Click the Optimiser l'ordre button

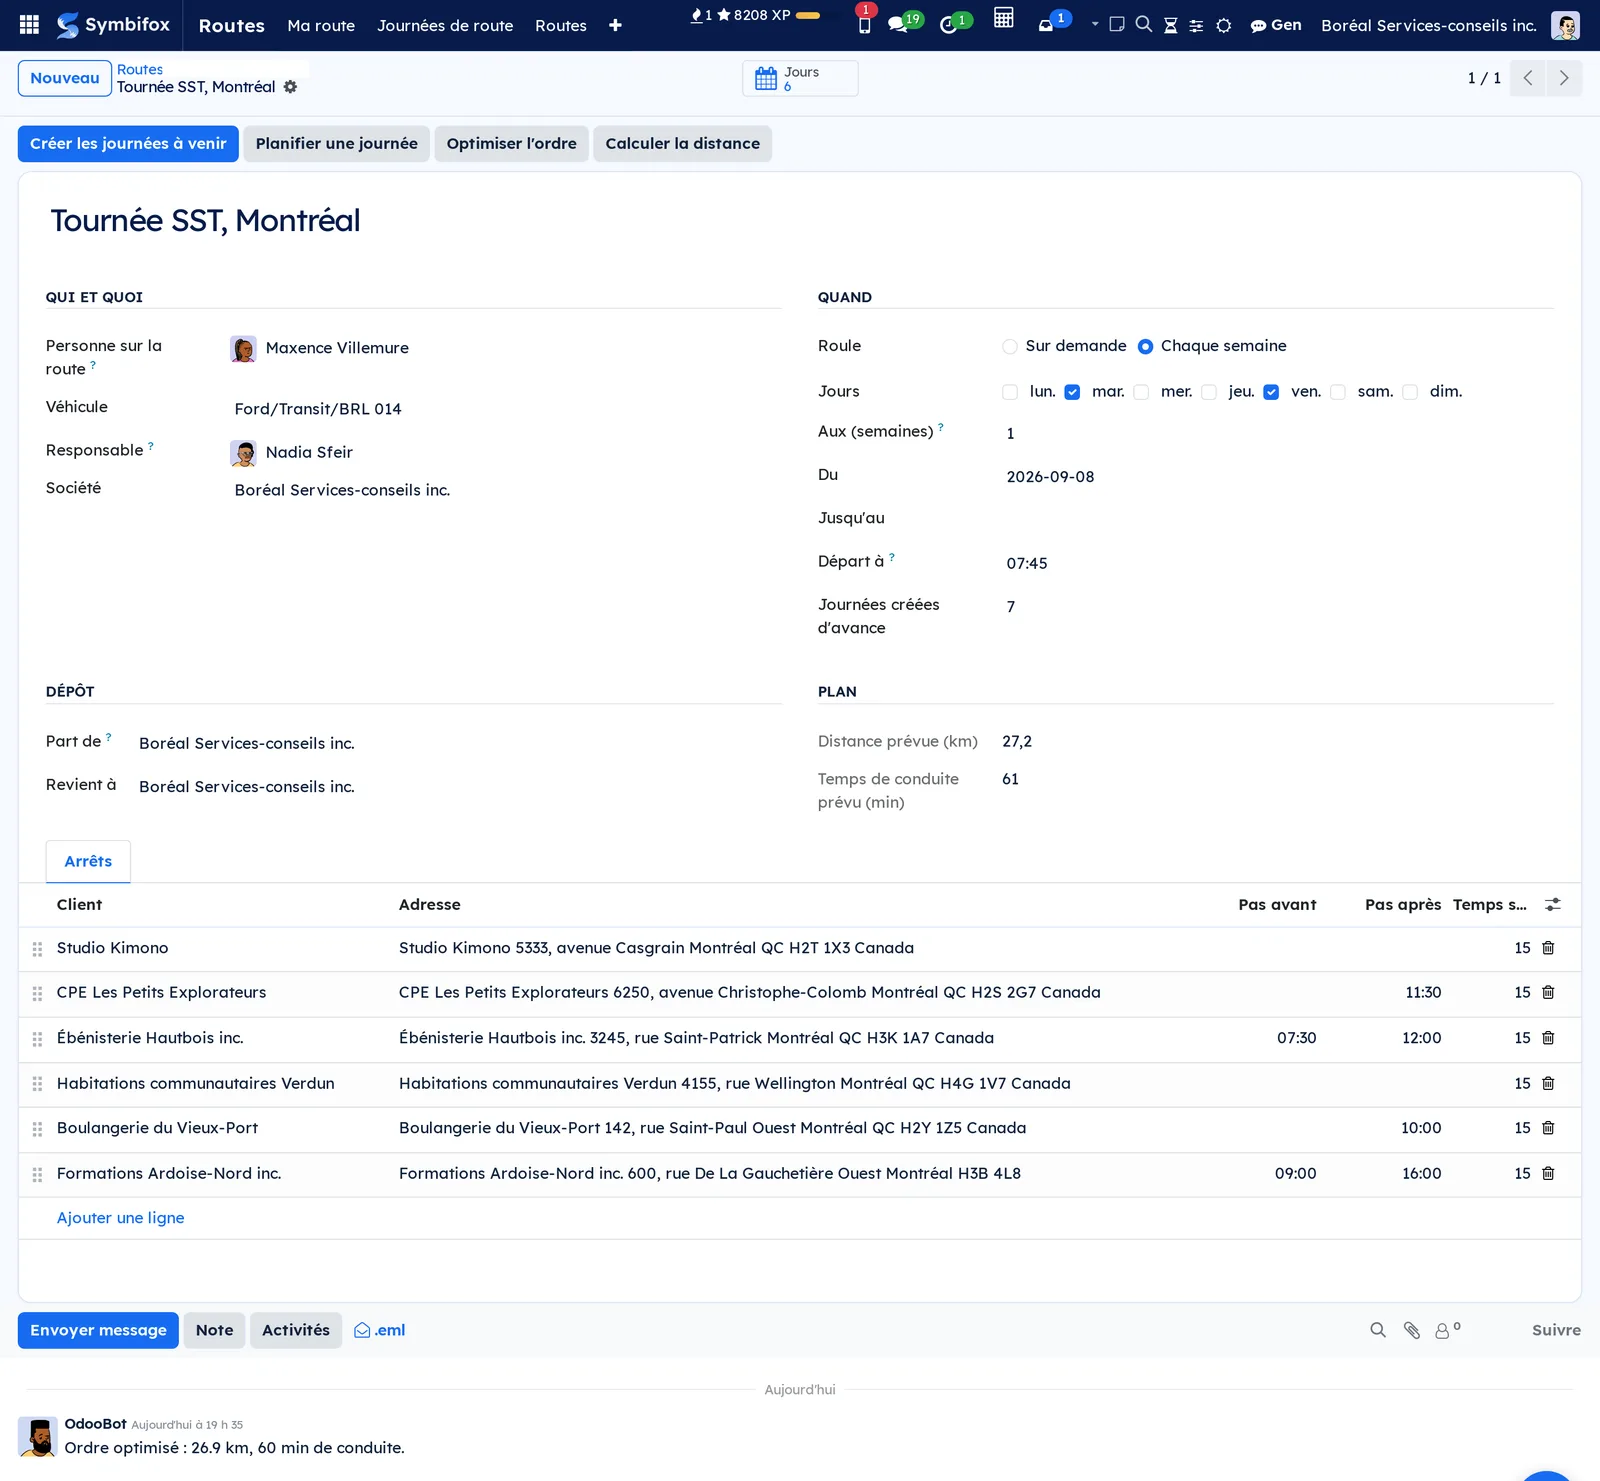tap(512, 143)
